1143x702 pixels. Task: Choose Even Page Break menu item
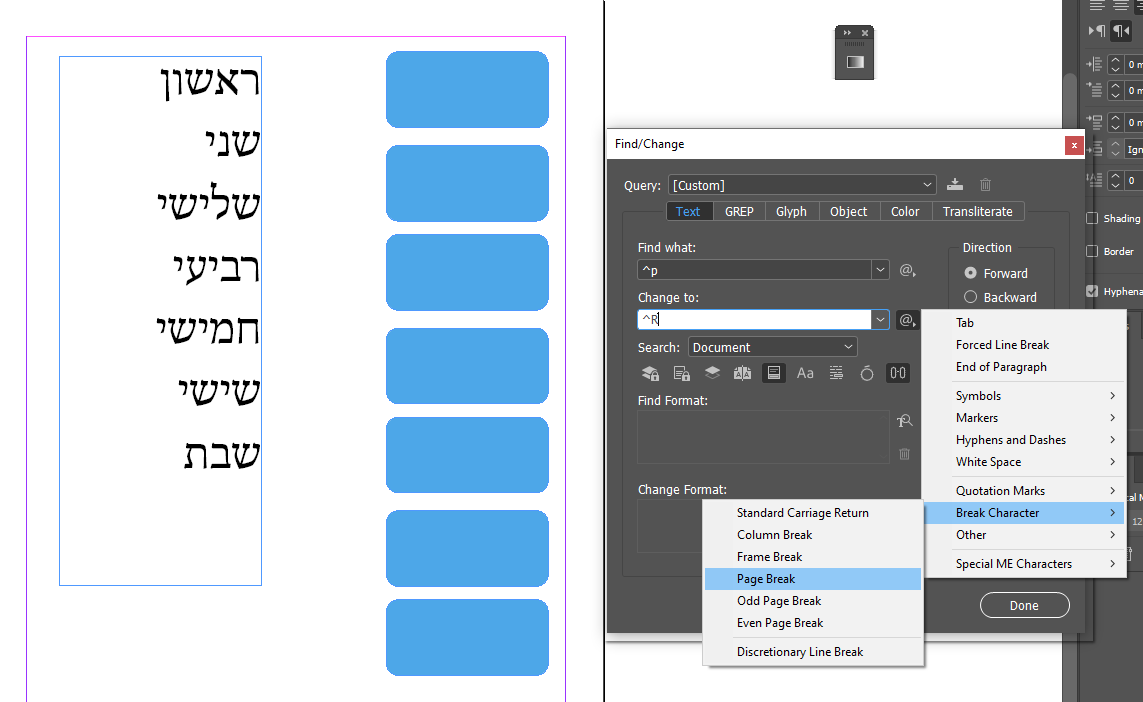pos(813,623)
